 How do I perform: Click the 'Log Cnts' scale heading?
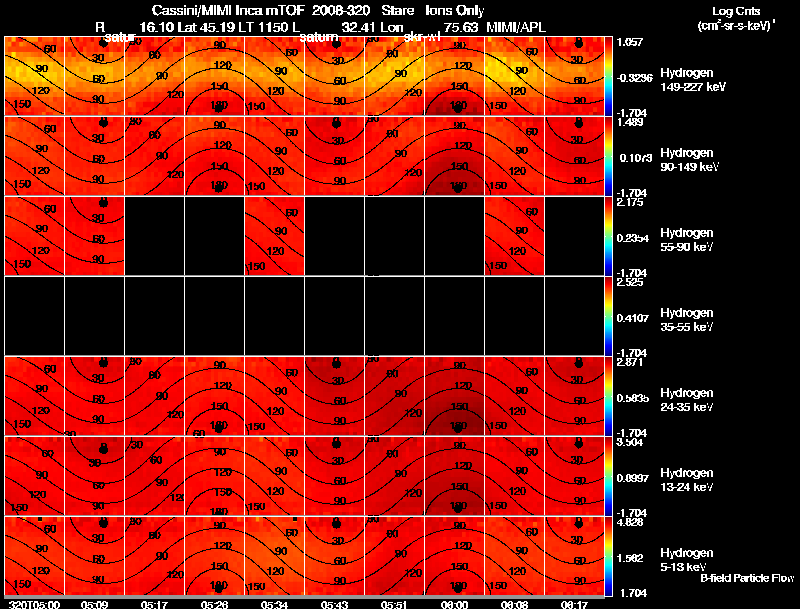tap(735, 11)
